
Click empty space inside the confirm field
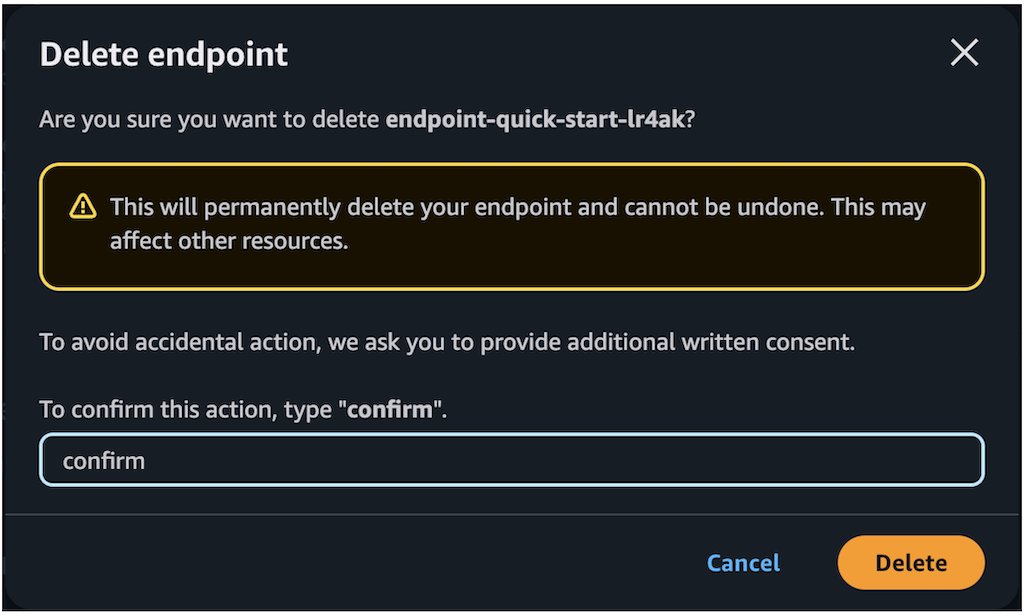[x=562, y=460]
